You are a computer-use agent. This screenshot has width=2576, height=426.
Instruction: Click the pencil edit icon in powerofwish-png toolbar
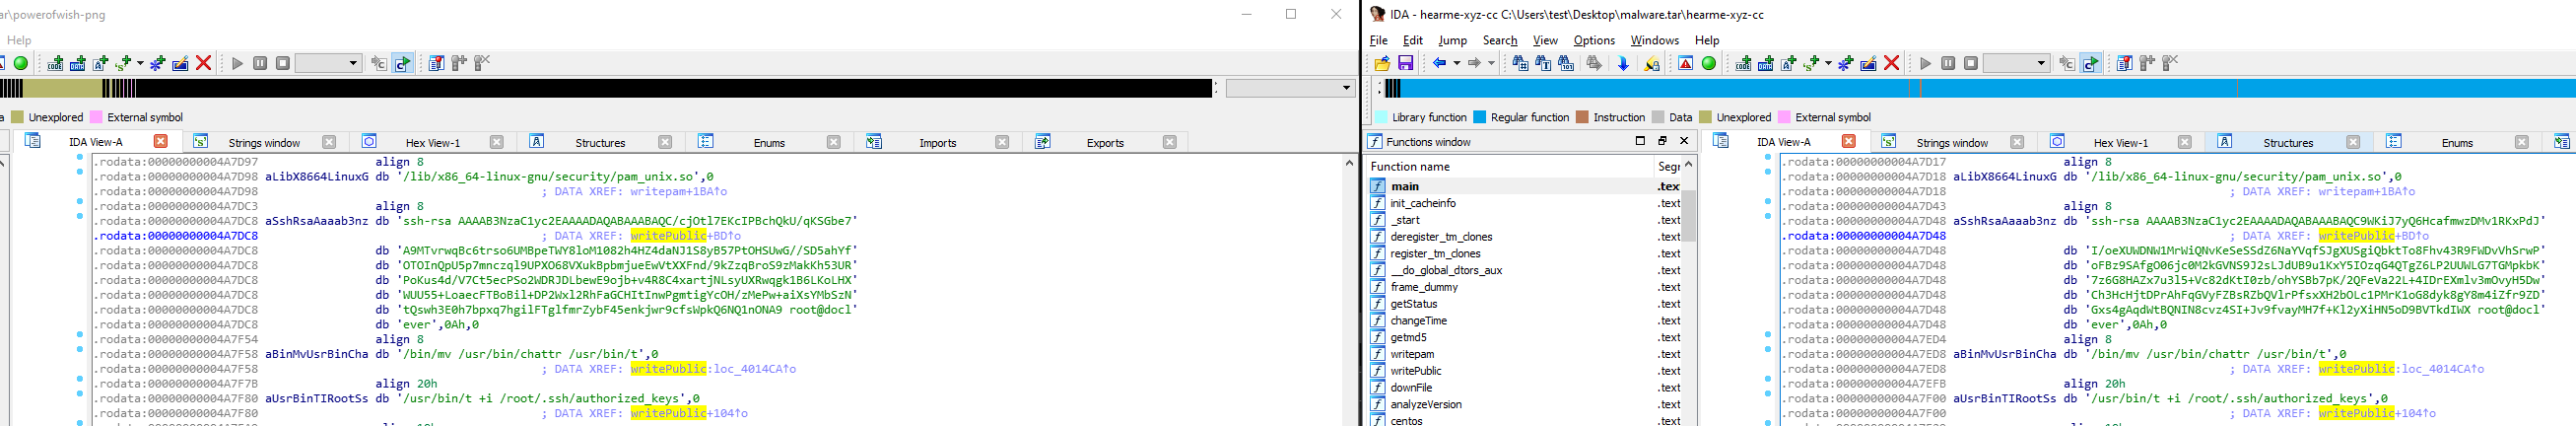click(180, 63)
